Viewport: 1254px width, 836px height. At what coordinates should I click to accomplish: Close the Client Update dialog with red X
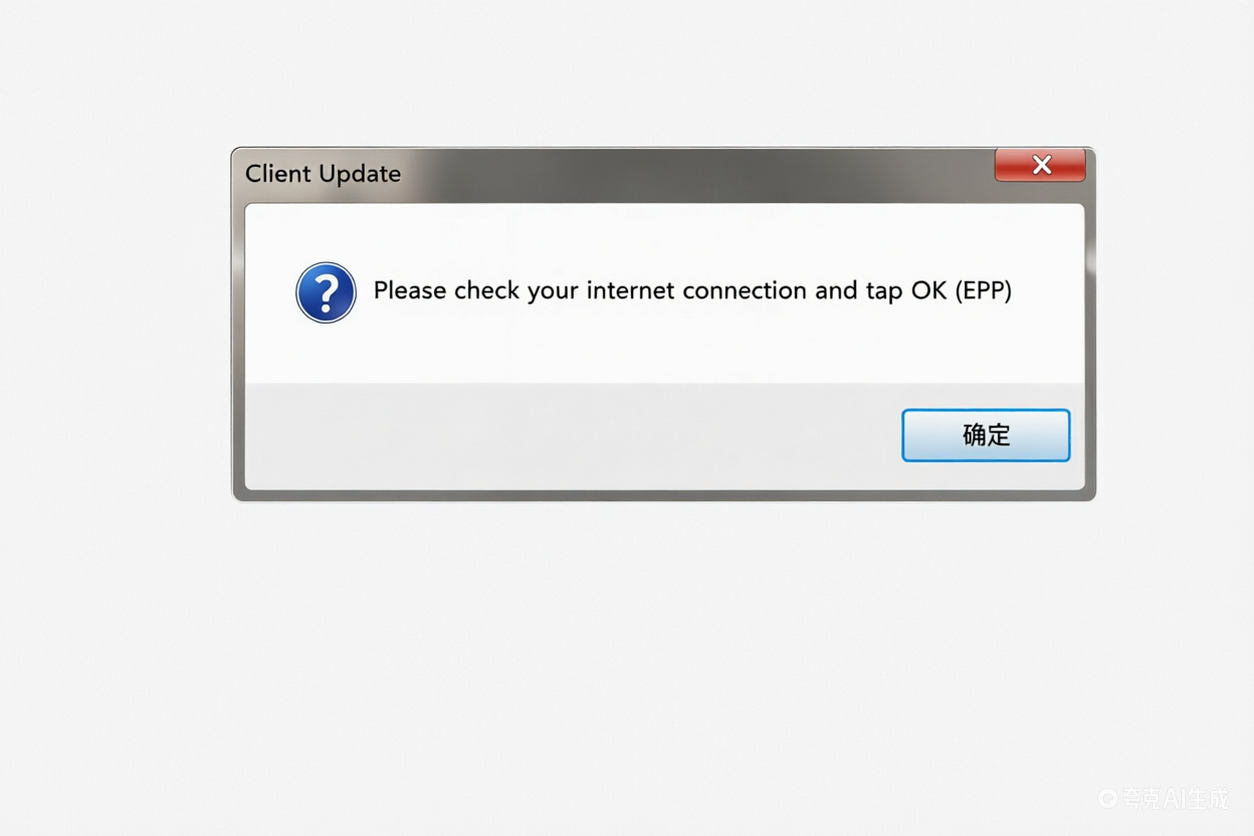point(1040,165)
